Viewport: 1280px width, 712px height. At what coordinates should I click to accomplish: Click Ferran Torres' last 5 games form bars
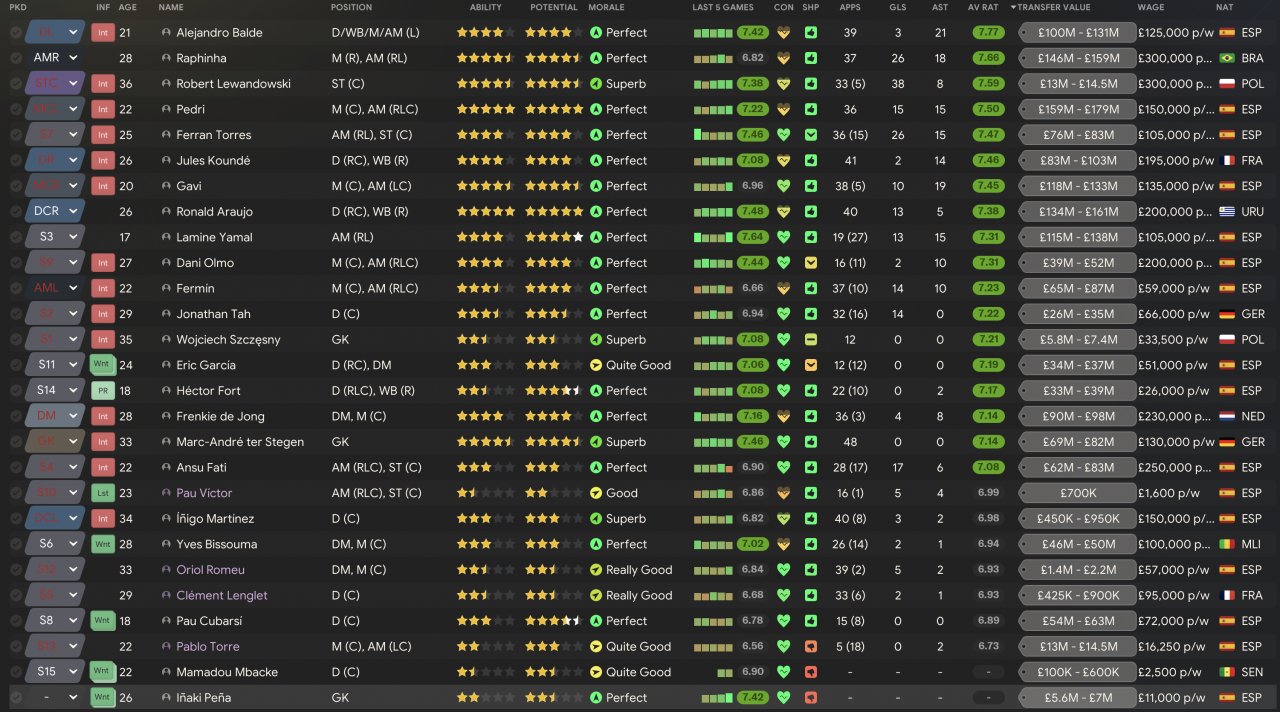pos(713,135)
